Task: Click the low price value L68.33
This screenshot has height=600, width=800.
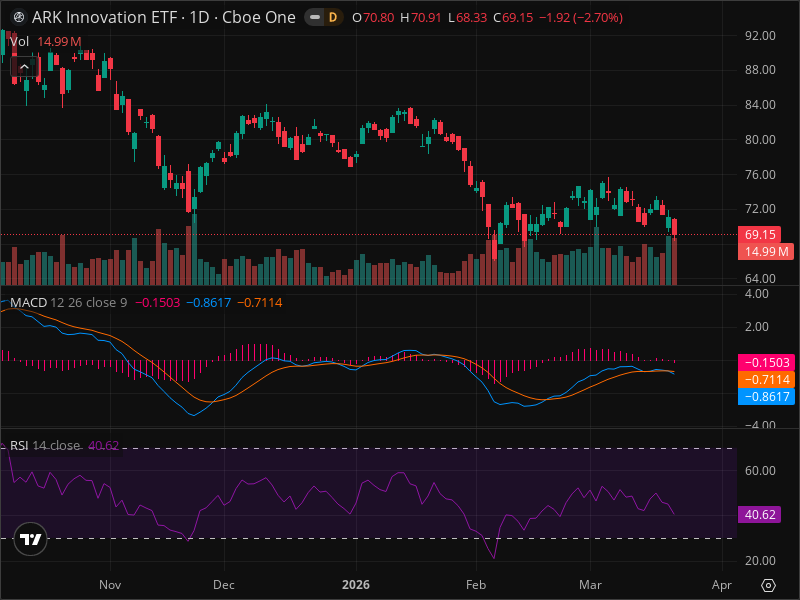Action: tap(467, 18)
